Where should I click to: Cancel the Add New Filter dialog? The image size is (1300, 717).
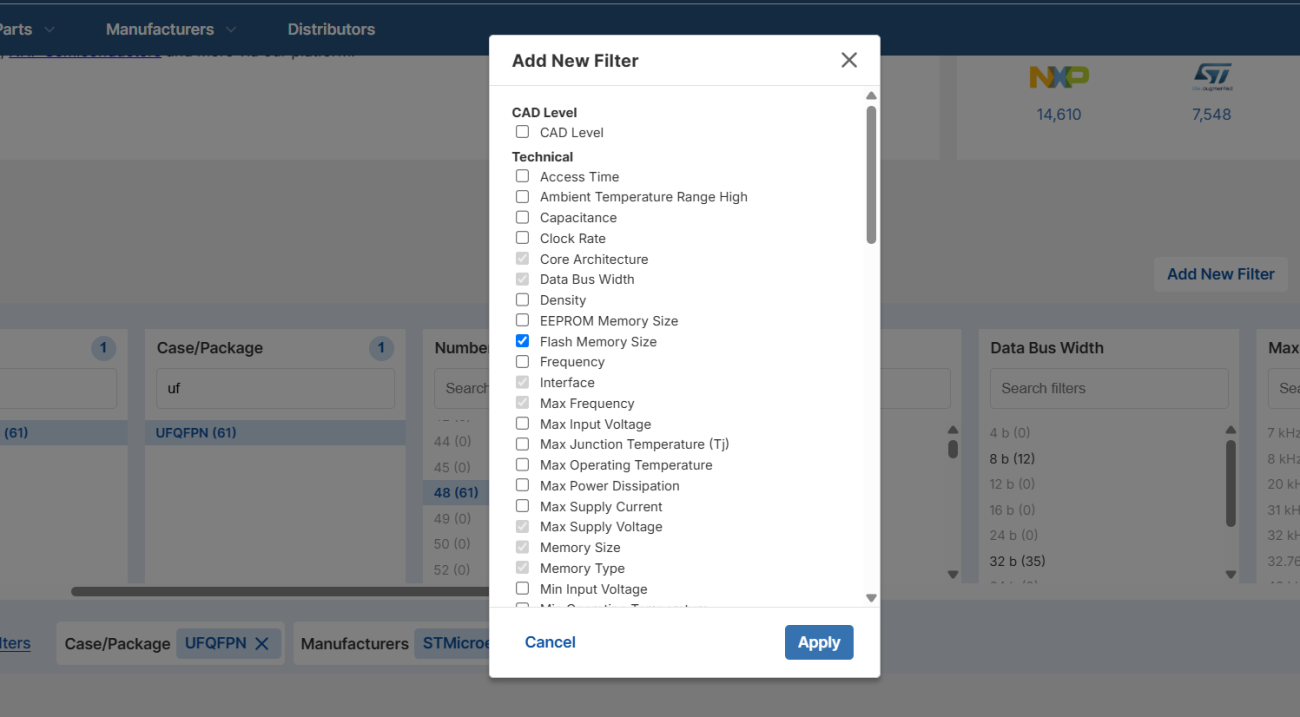click(x=550, y=642)
